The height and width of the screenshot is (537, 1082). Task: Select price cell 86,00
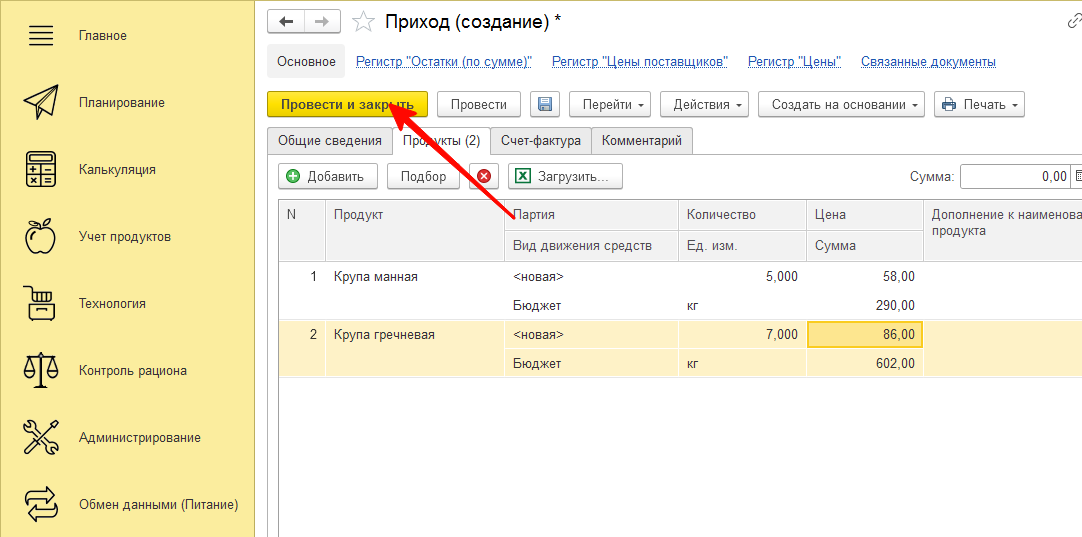click(x=864, y=335)
